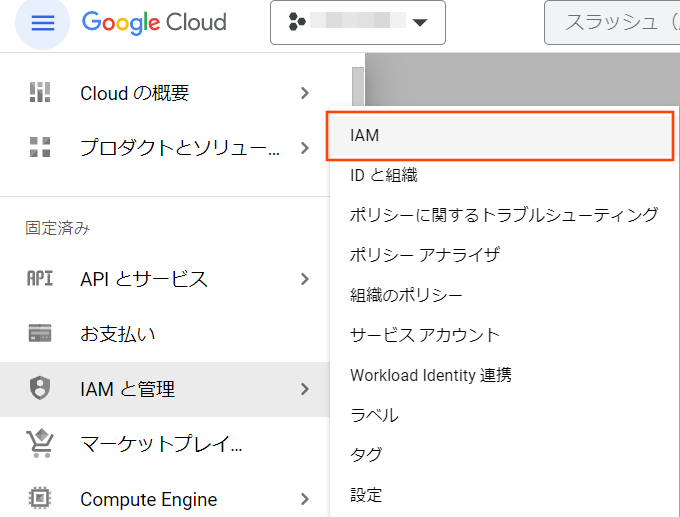The image size is (680, 517).
Task: Click the Cloud の概要 dashboard icon
Action: pyautogui.click(x=40, y=92)
